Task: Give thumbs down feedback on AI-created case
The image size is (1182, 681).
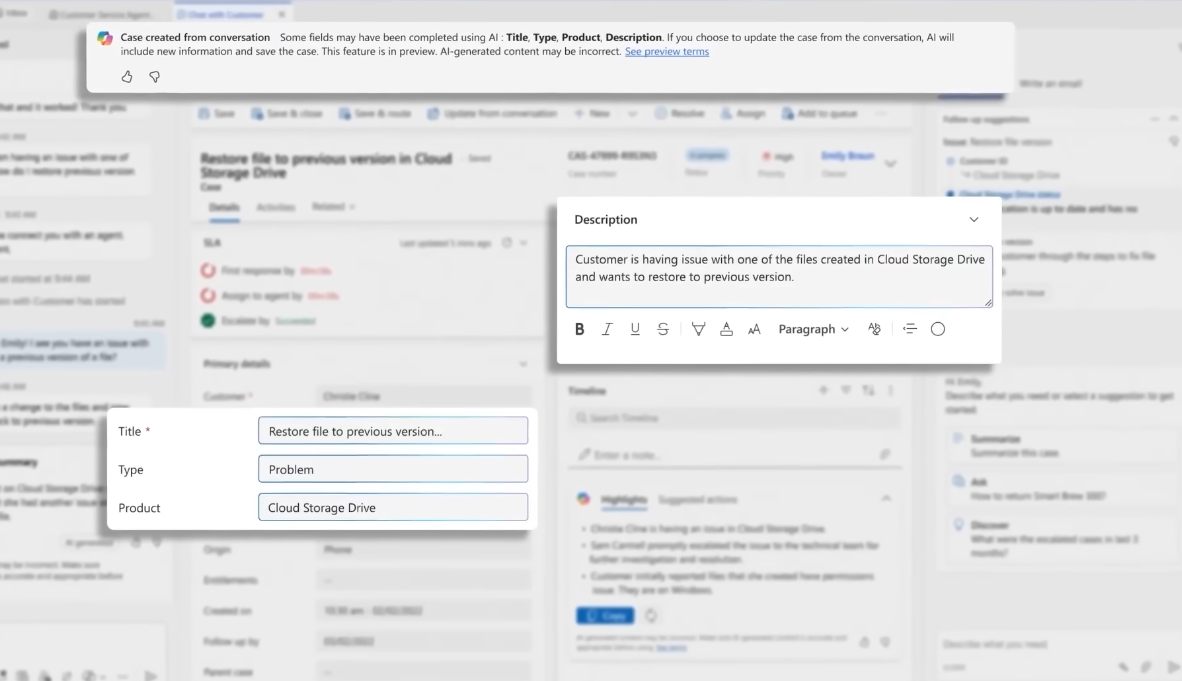Action: tap(155, 77)
